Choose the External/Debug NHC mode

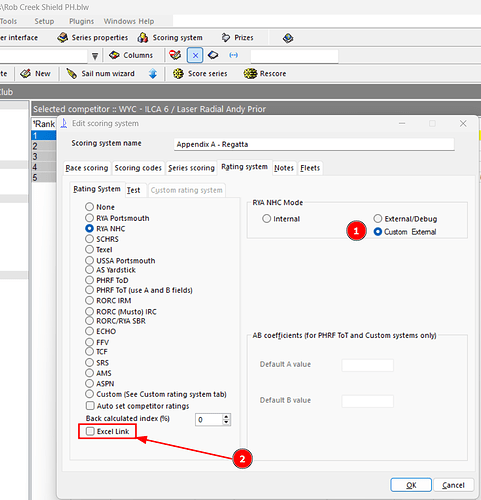tap(377, 219)
